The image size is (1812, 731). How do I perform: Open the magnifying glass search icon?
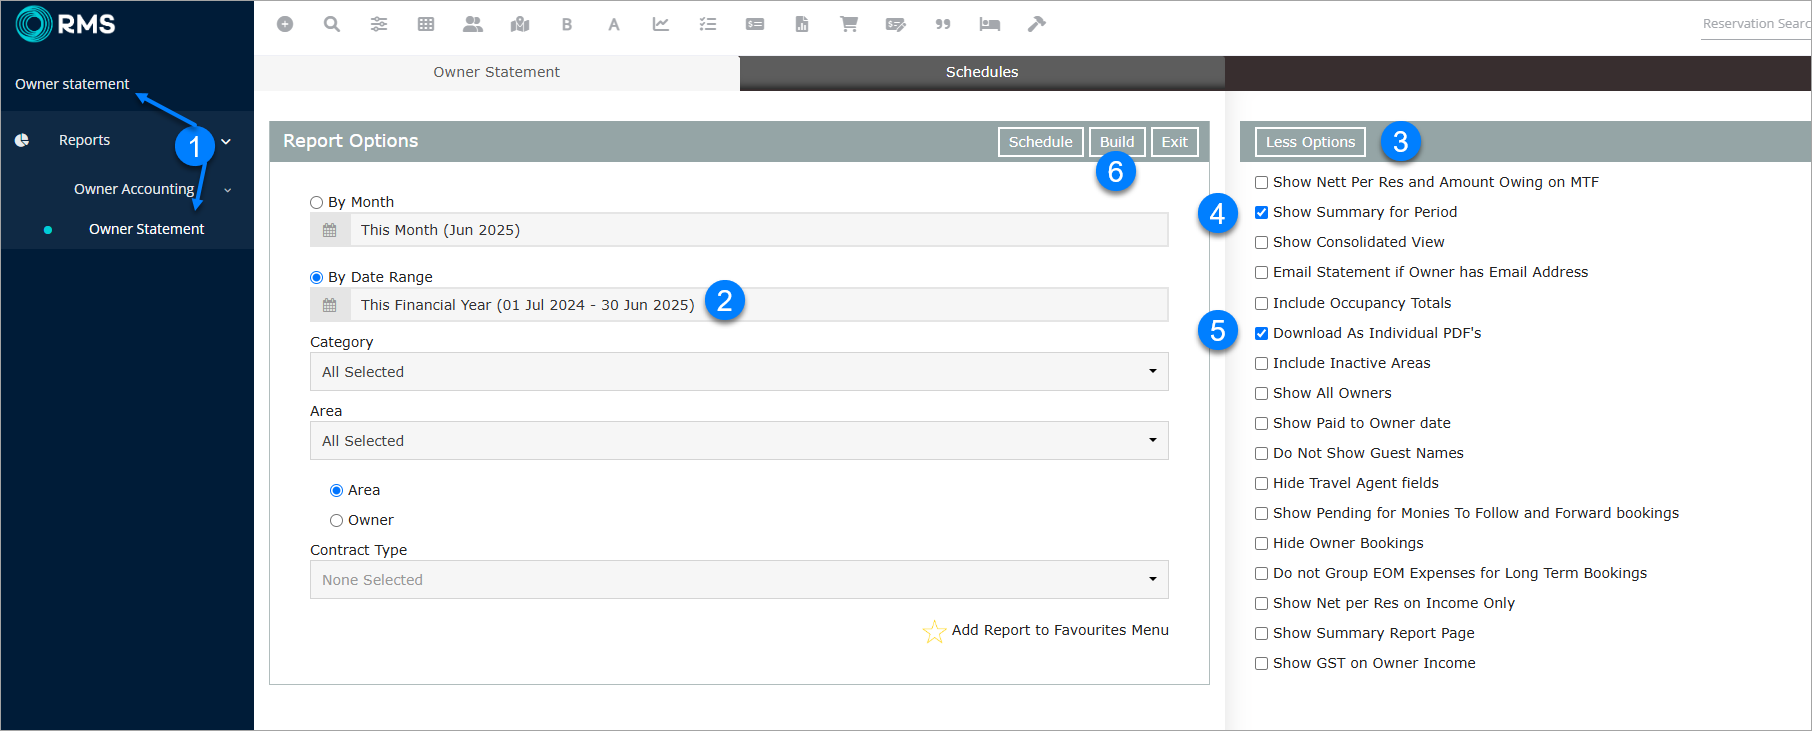pyautogui.click(x=332, y=24)
